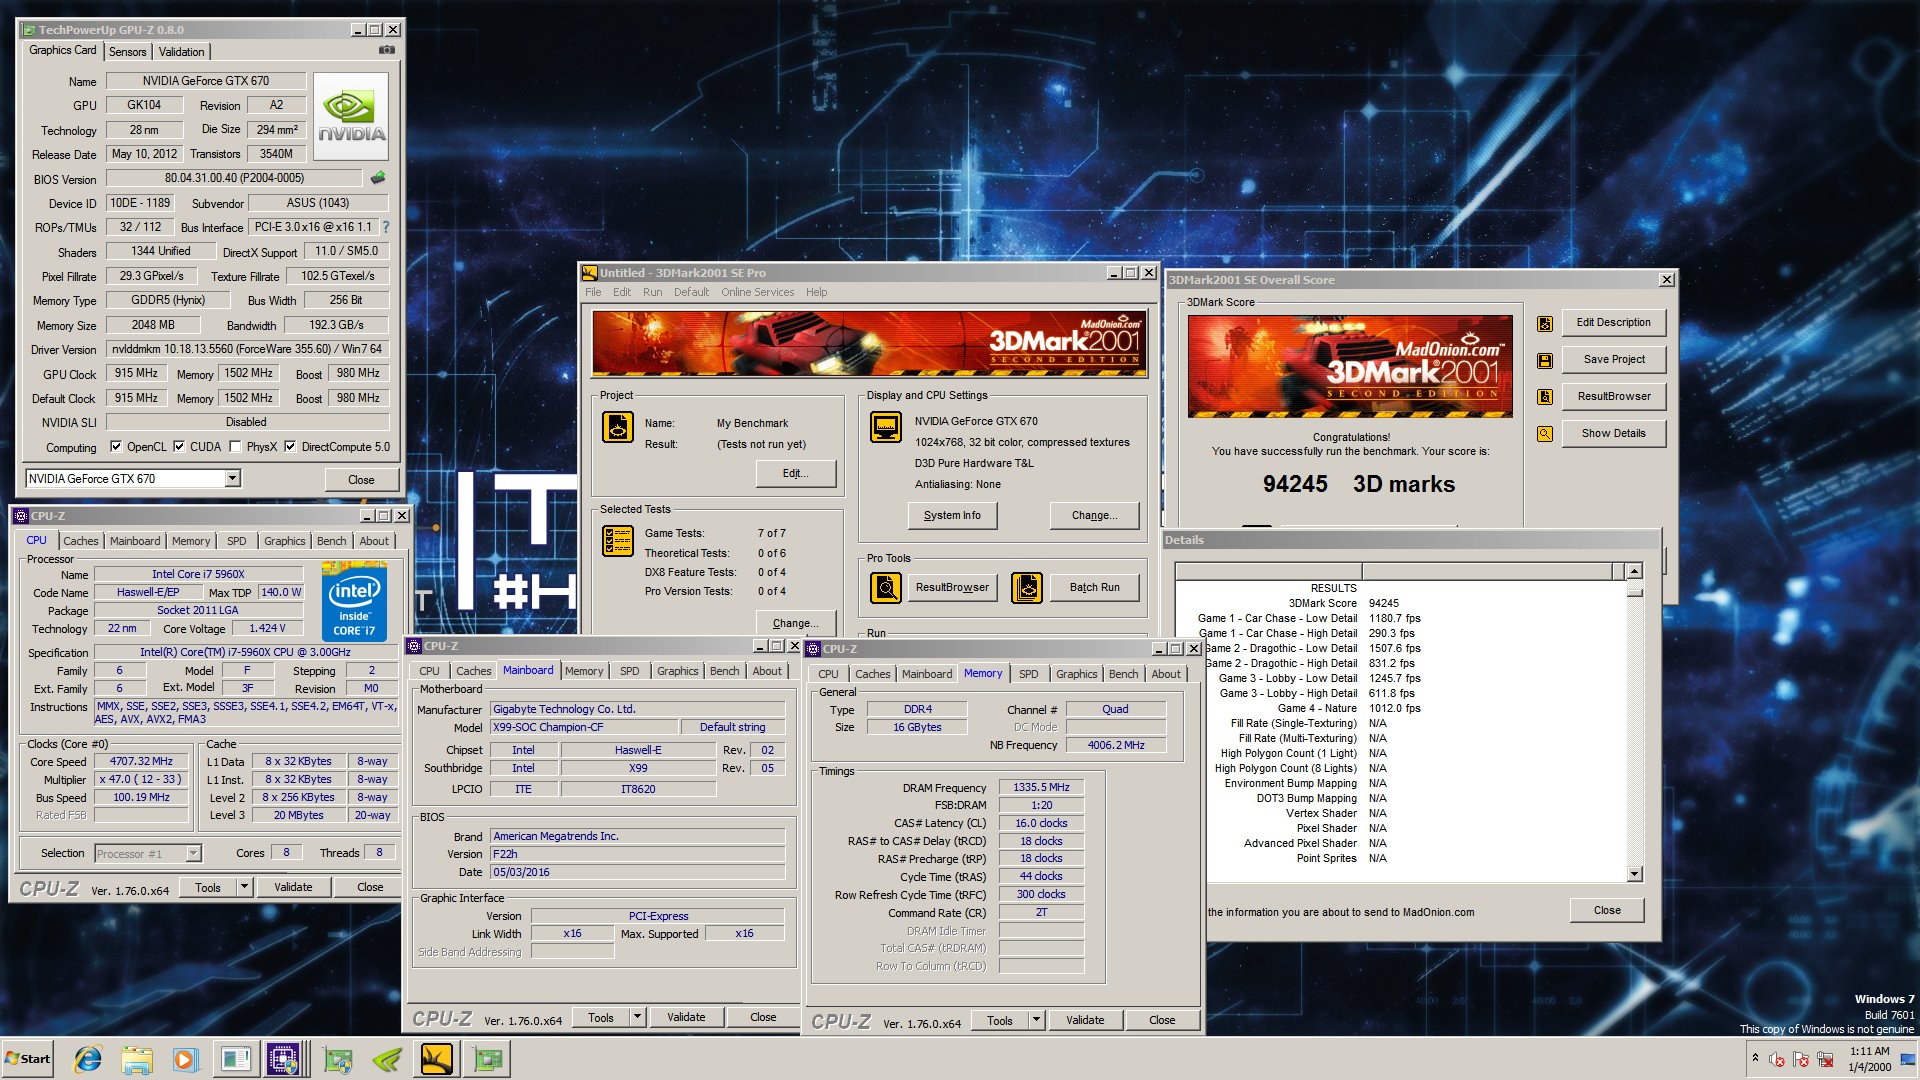Click the GPU-Z screenshot camera icon
Screen dimensions: 1920x1080
coord(387,50)
